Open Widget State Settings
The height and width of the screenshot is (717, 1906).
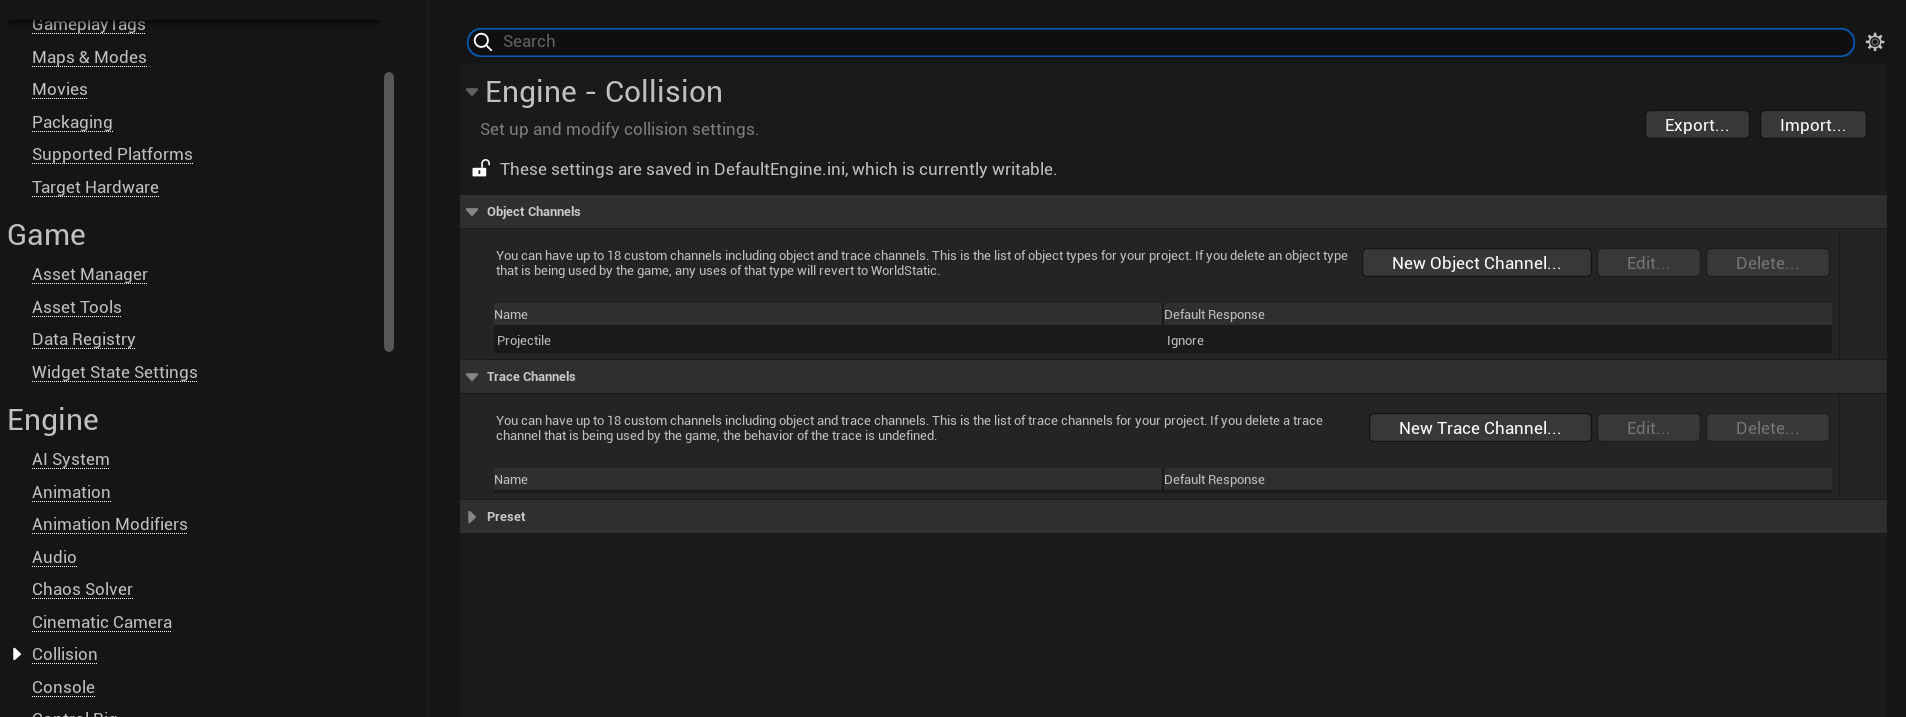[114, 372]
